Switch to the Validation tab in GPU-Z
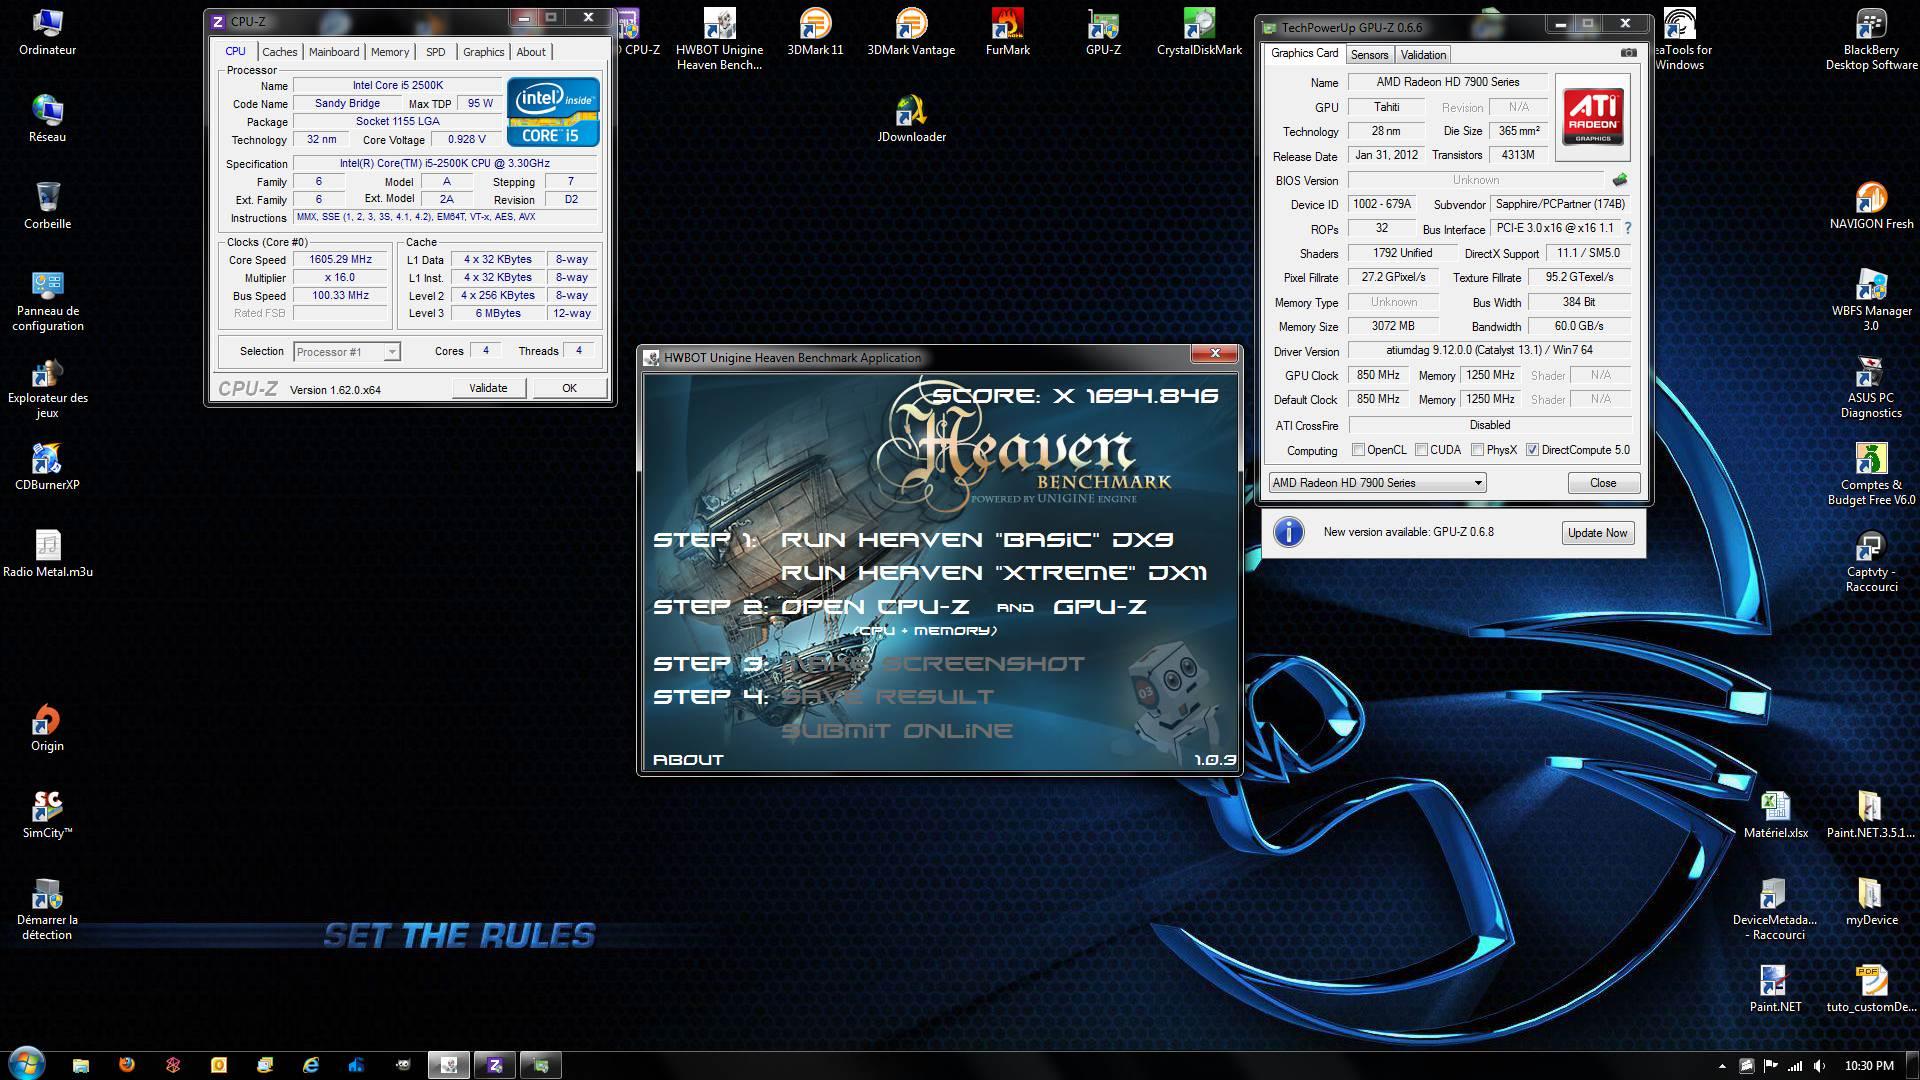The width and height of the screenshot is (1920, 1080). click(x=1423, y=55)
